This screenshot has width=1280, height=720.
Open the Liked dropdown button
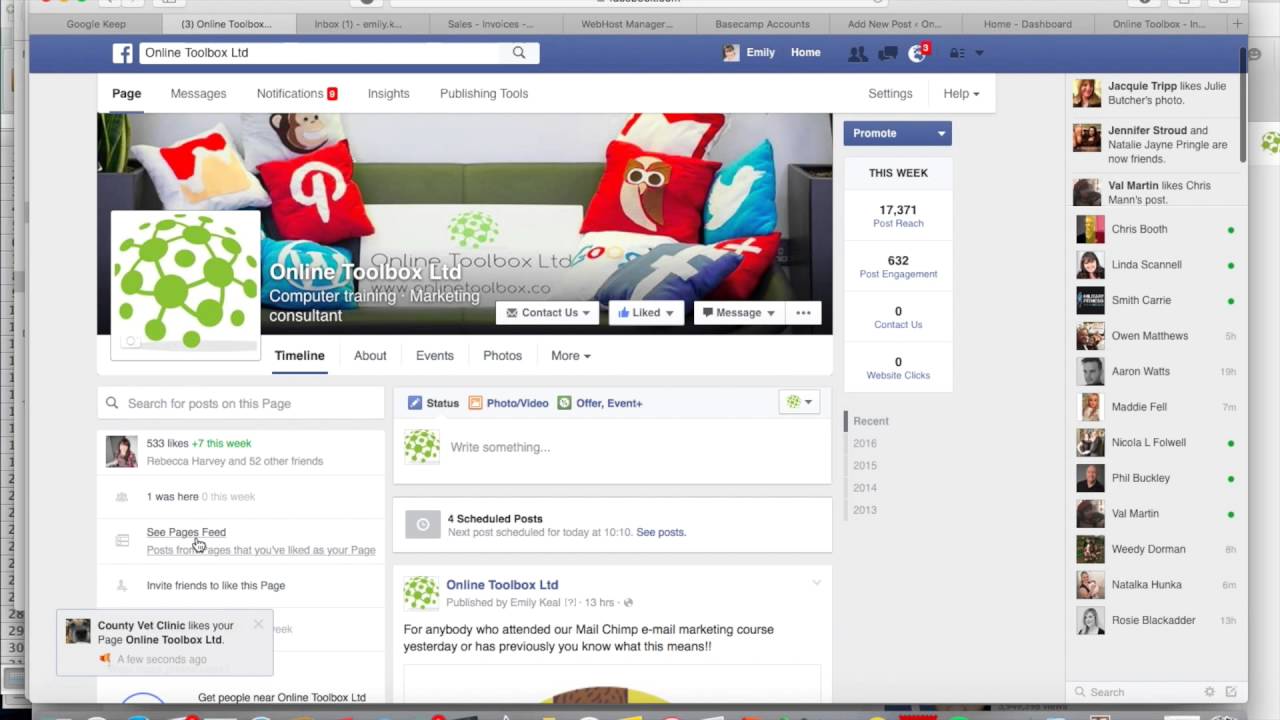(x=646, y=313)
